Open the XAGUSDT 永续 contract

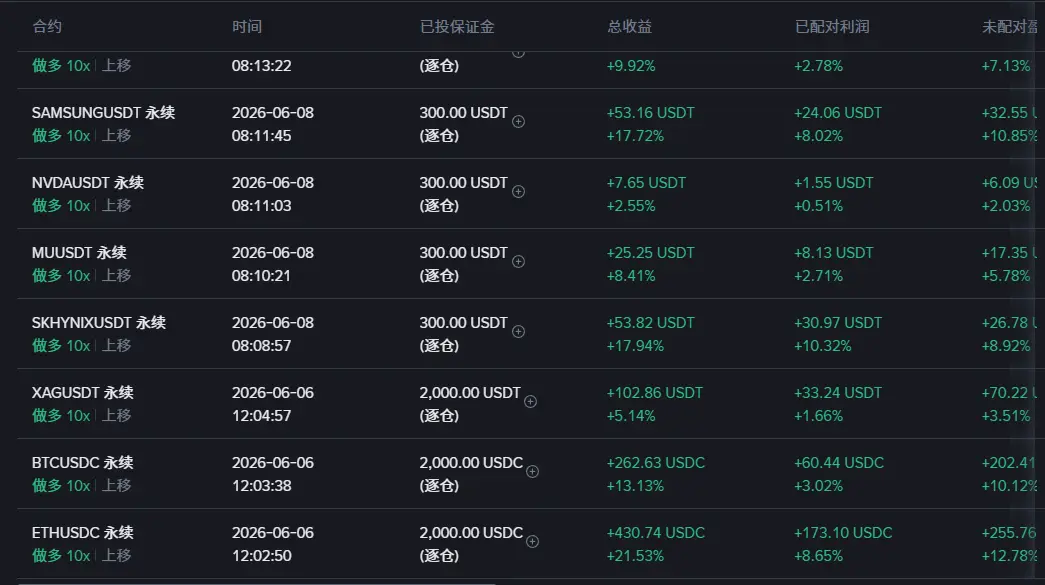[x=83, y=392]
